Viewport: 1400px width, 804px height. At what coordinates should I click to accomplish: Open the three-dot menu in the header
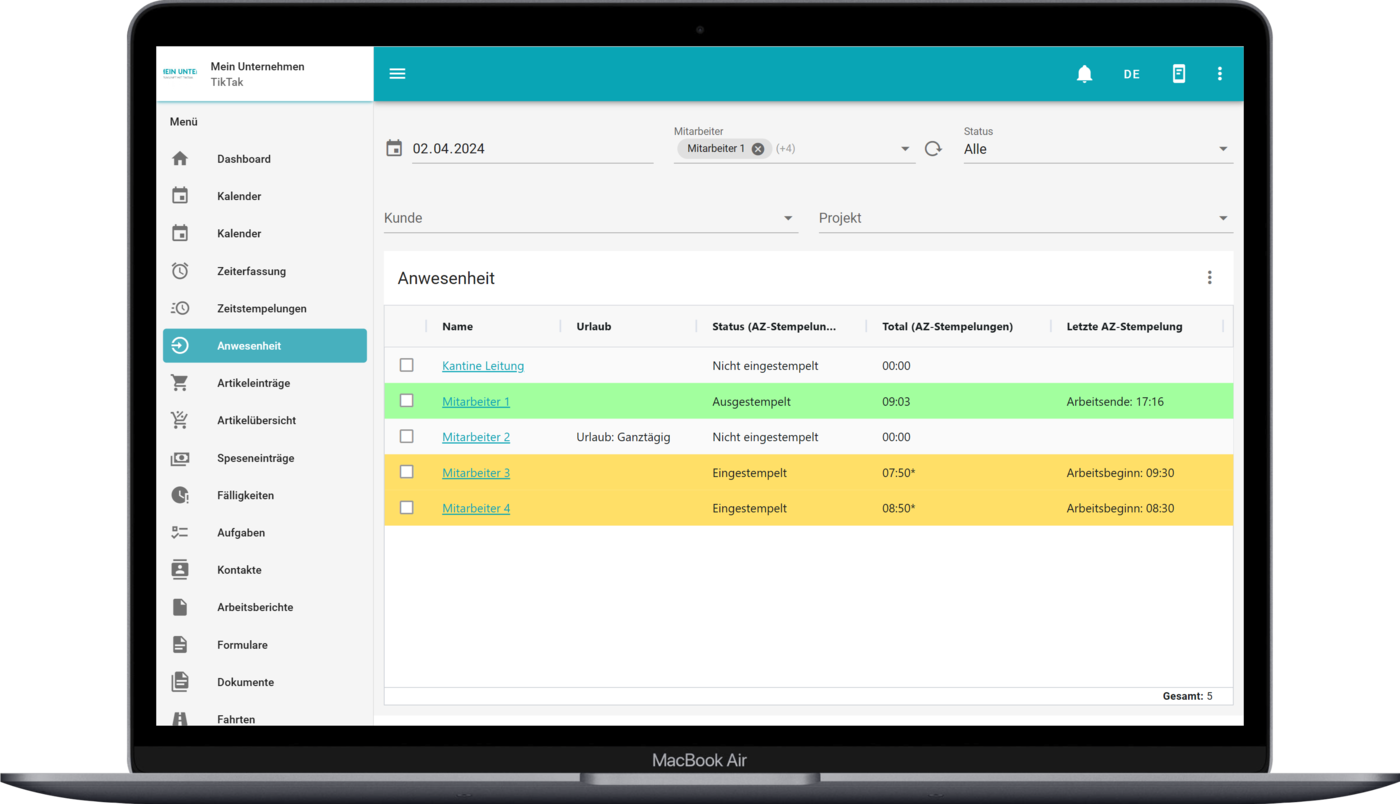coord(1219,74)
